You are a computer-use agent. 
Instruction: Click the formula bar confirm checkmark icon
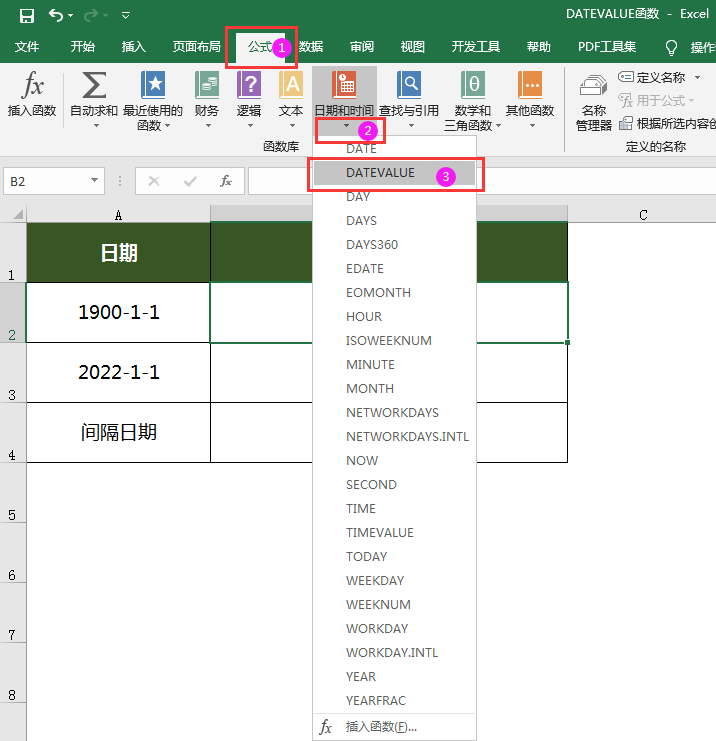[190, 181]
